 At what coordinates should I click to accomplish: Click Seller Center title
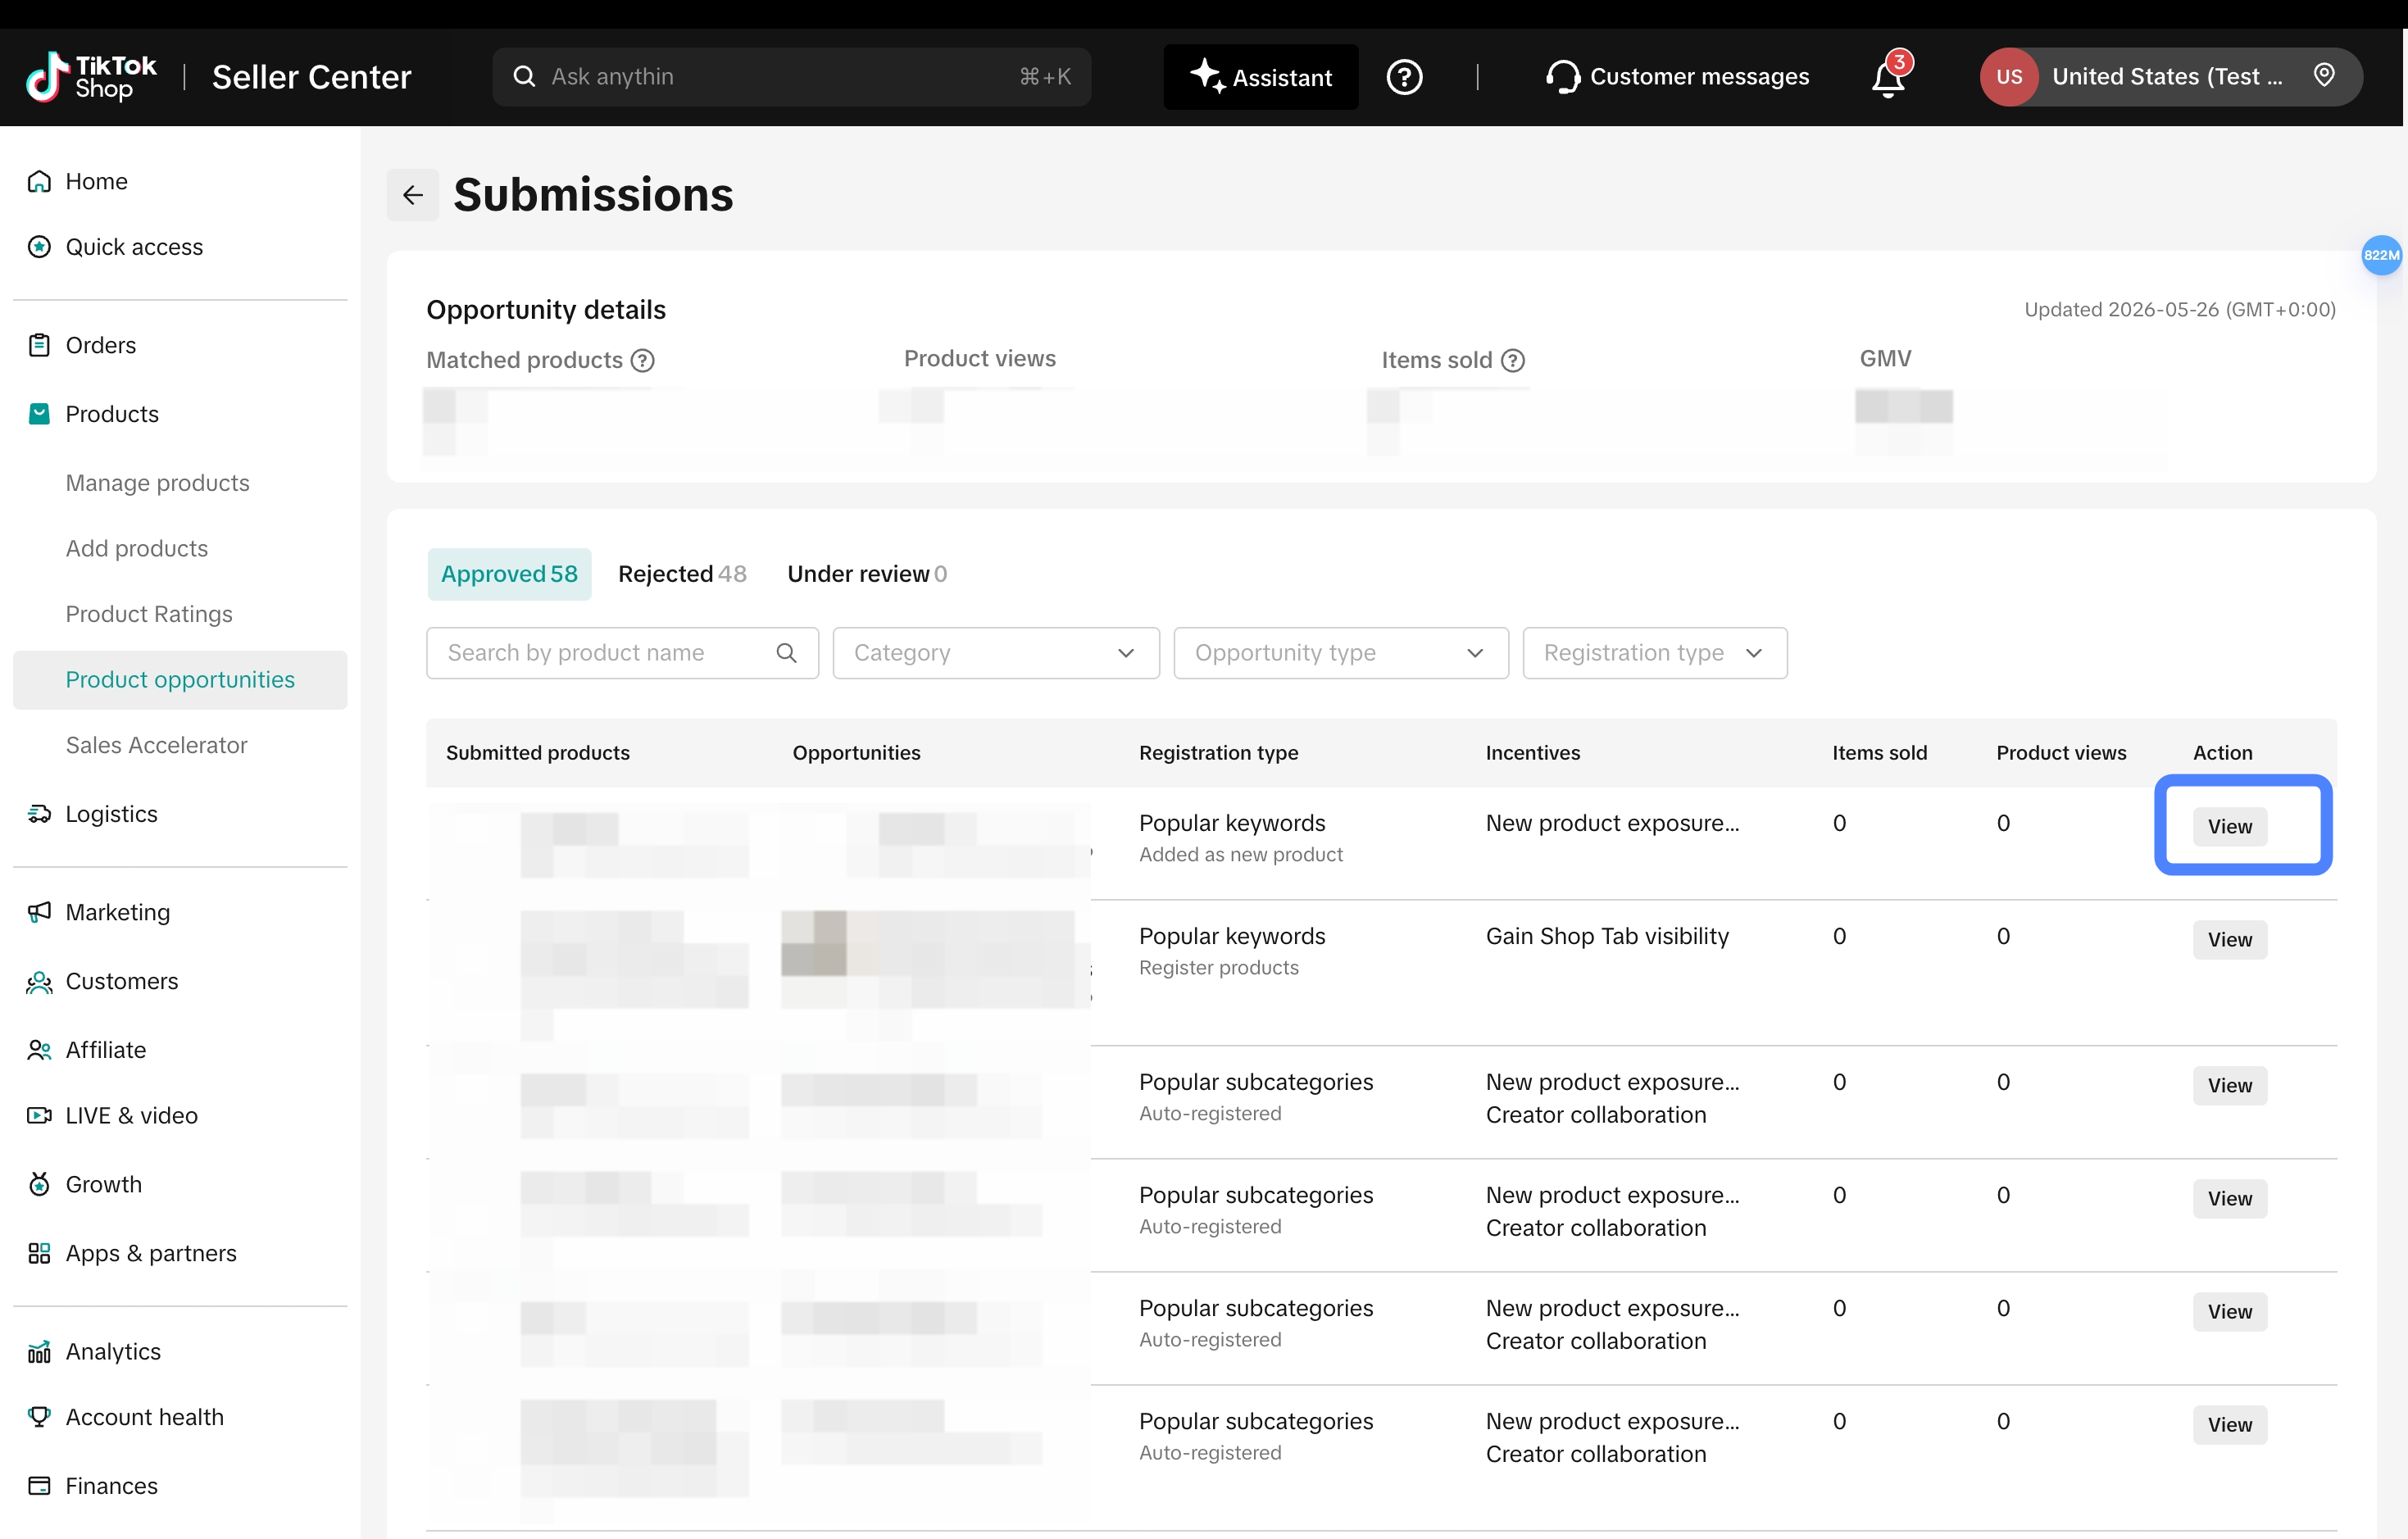pyautogui.click(x=312, y=77)
